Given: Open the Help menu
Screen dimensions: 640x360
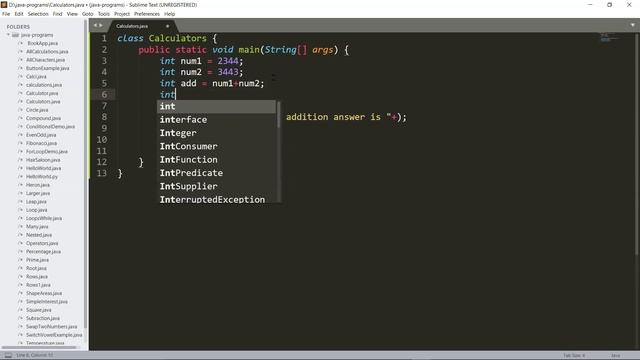Looking at the screenshot, I should pyautogui.click(x=169, y=14).
